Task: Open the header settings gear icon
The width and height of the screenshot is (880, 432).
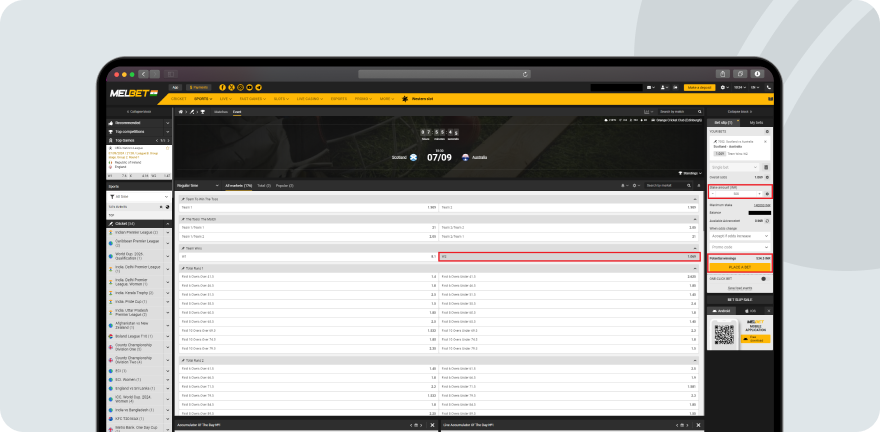Action: 723,88
